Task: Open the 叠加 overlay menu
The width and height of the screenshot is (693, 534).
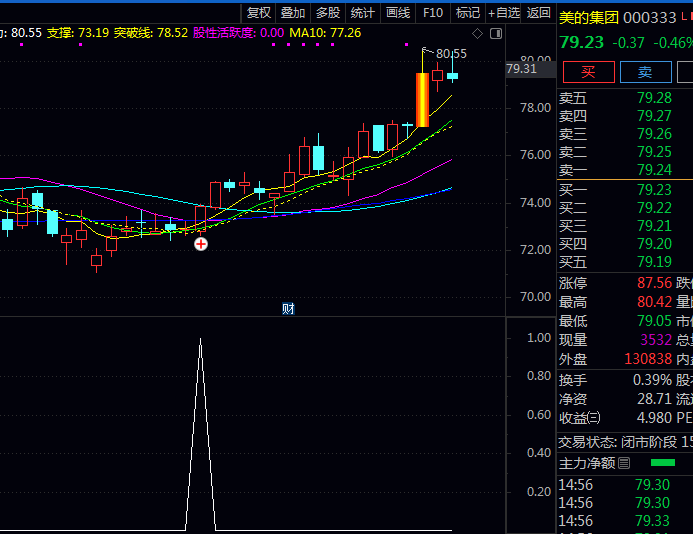Action: [x=293, y=13]
